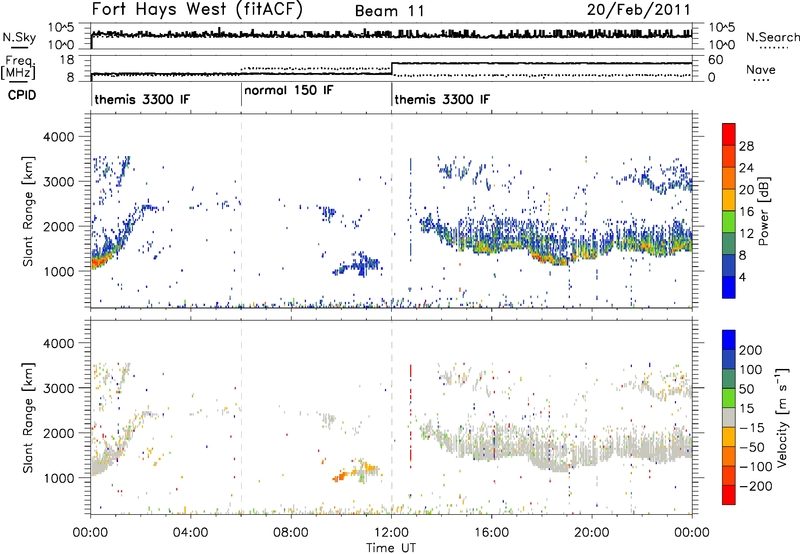Screen dimensions: 800x554
Task: Click the "CPID" row label
Action: pos(22,95)
